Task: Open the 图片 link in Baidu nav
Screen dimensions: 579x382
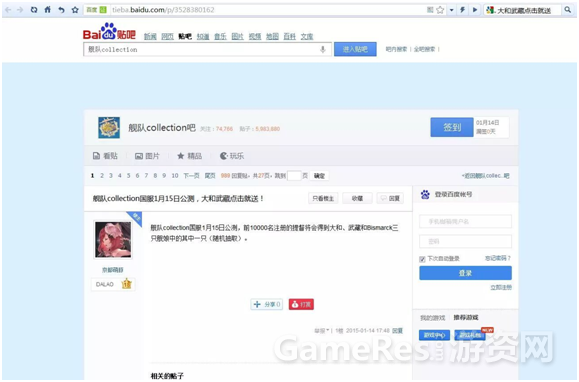Action: pyautogui.click(x=237, y=36)
